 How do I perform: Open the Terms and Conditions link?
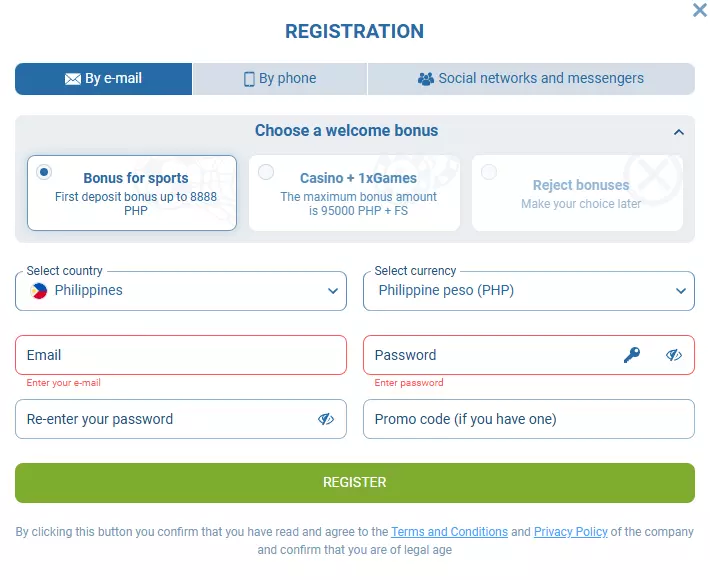[x=449, y=532]
